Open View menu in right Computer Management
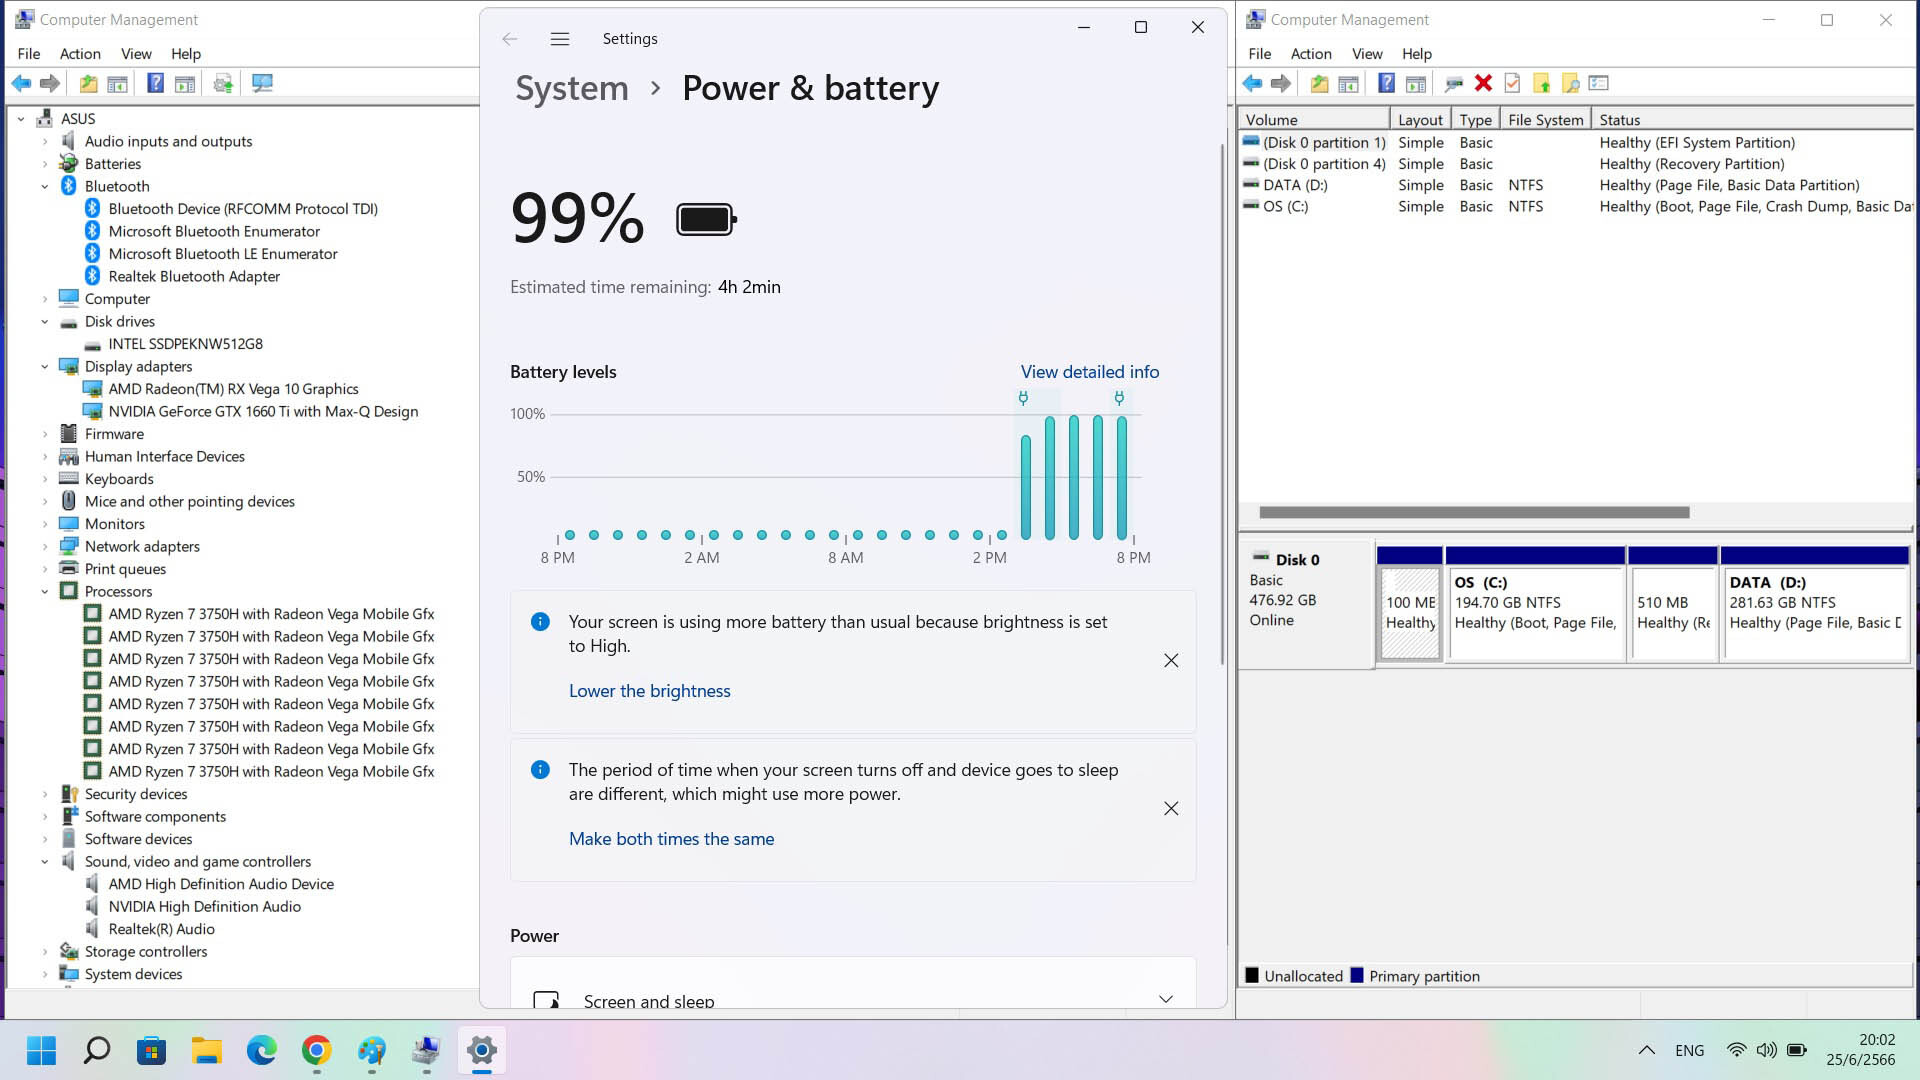The width and height of the screenshot is (1920, 1080). click(x=1367, y=54)
